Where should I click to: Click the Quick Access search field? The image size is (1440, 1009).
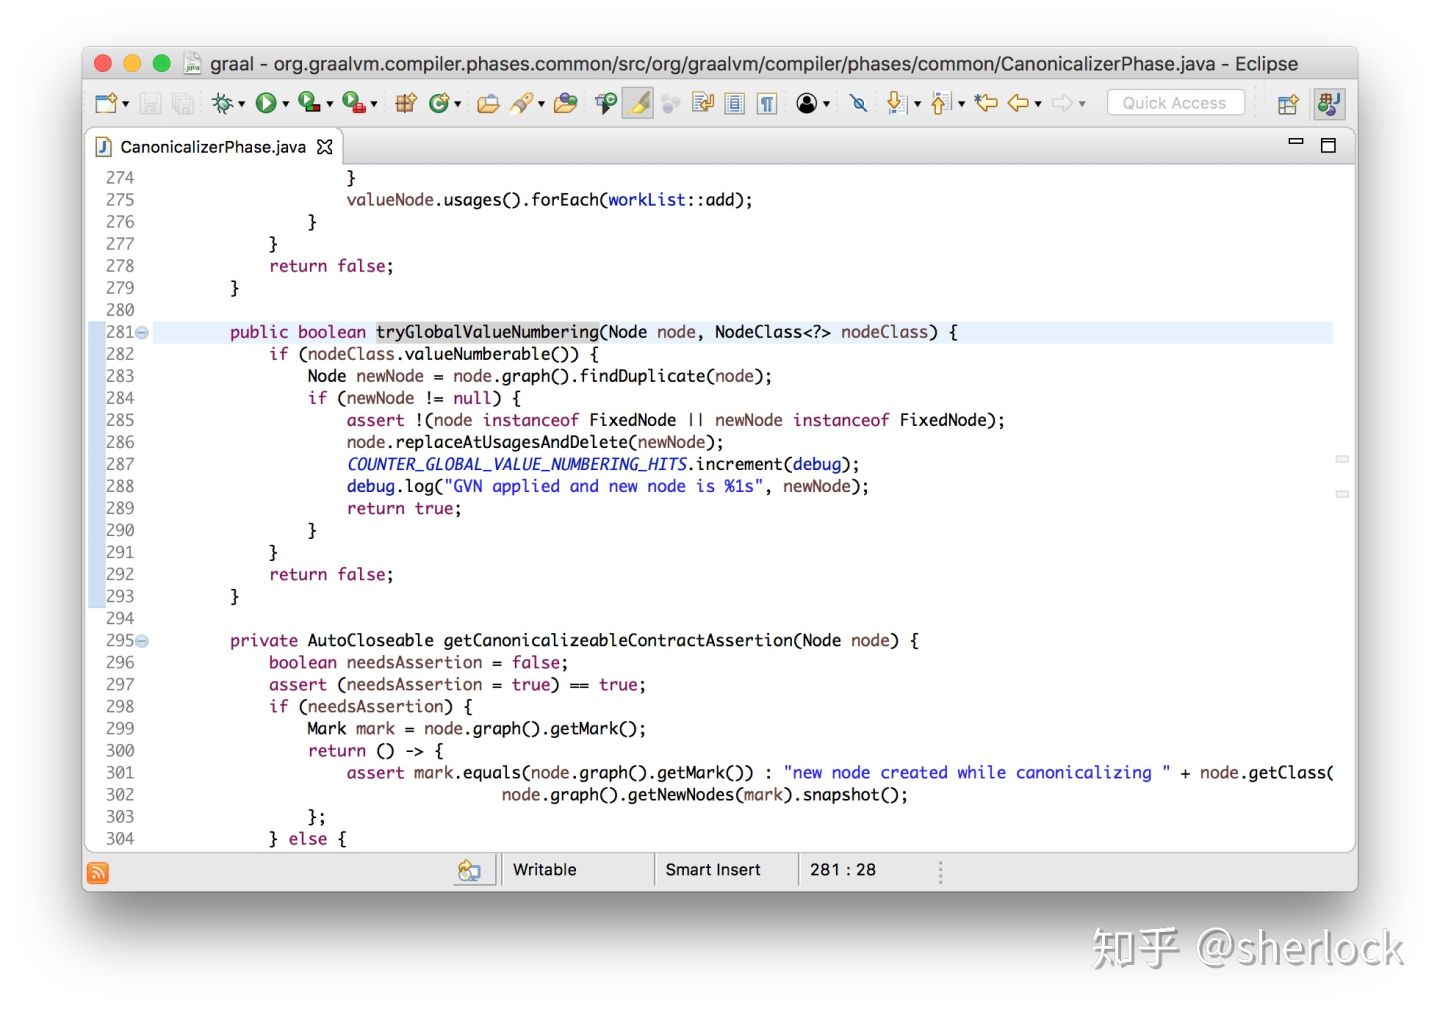point(1175,103)
